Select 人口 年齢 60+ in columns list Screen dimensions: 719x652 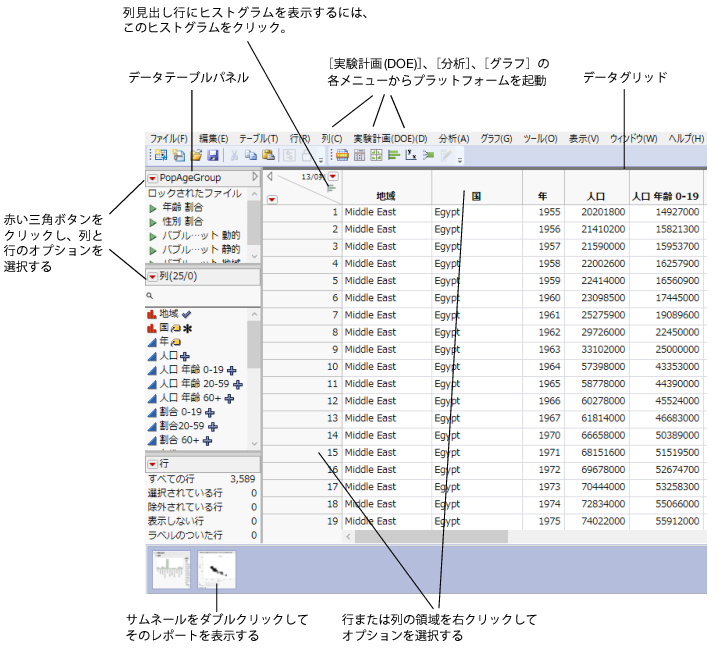[x=190, y=398]
